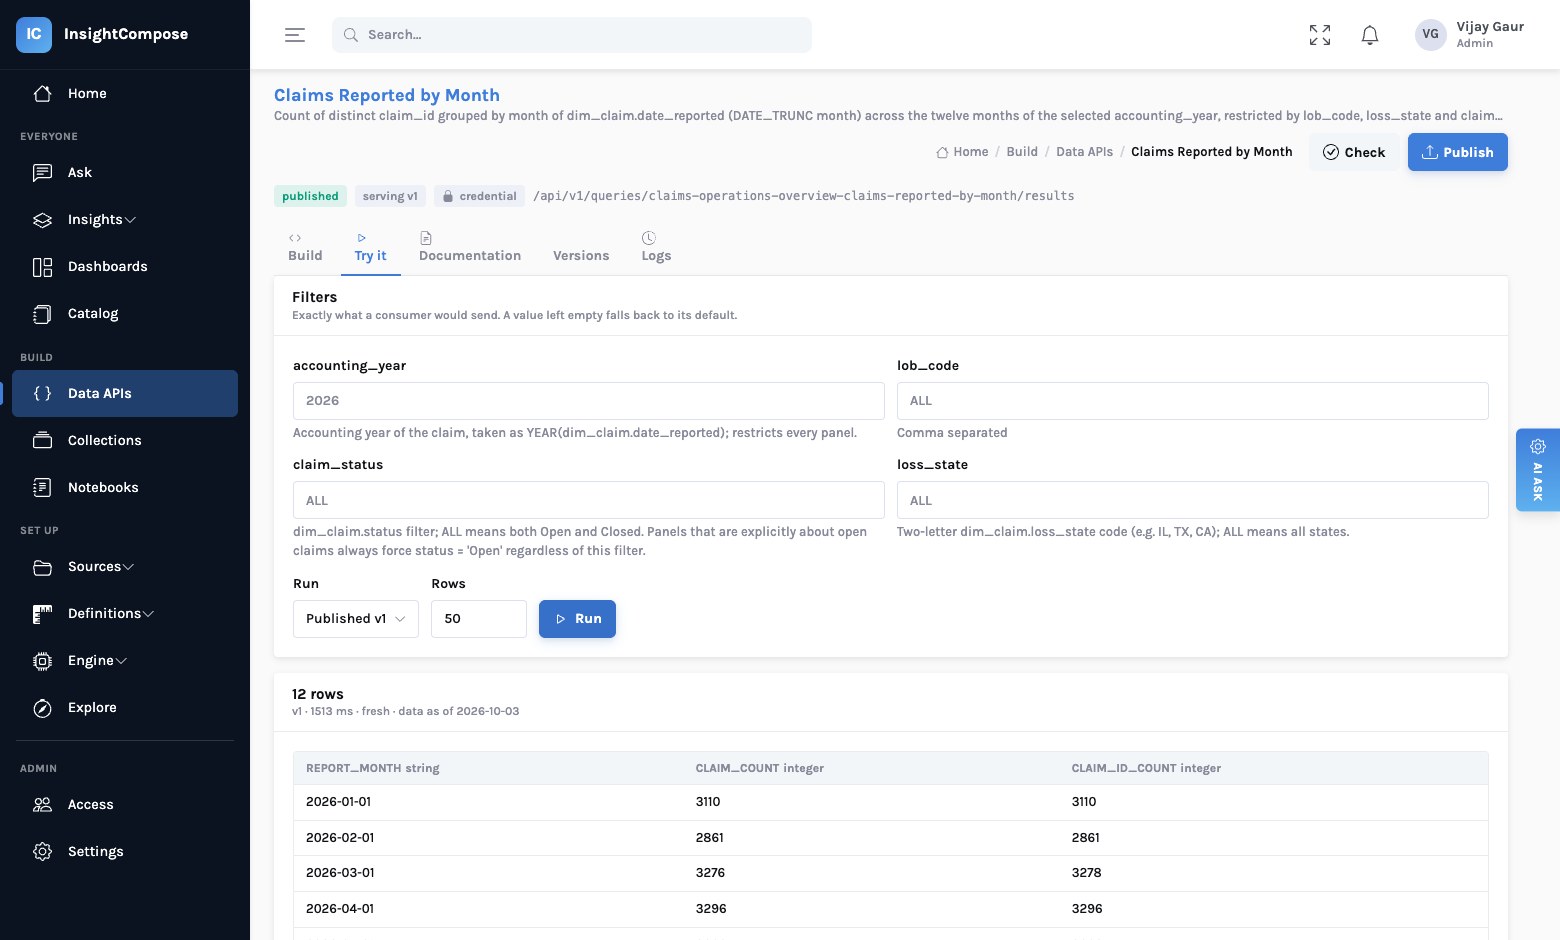The height and width of the screenshot is (940, 1560).
Task: Follow the Home breadcrumb link
Action: (x=962, y=152)
